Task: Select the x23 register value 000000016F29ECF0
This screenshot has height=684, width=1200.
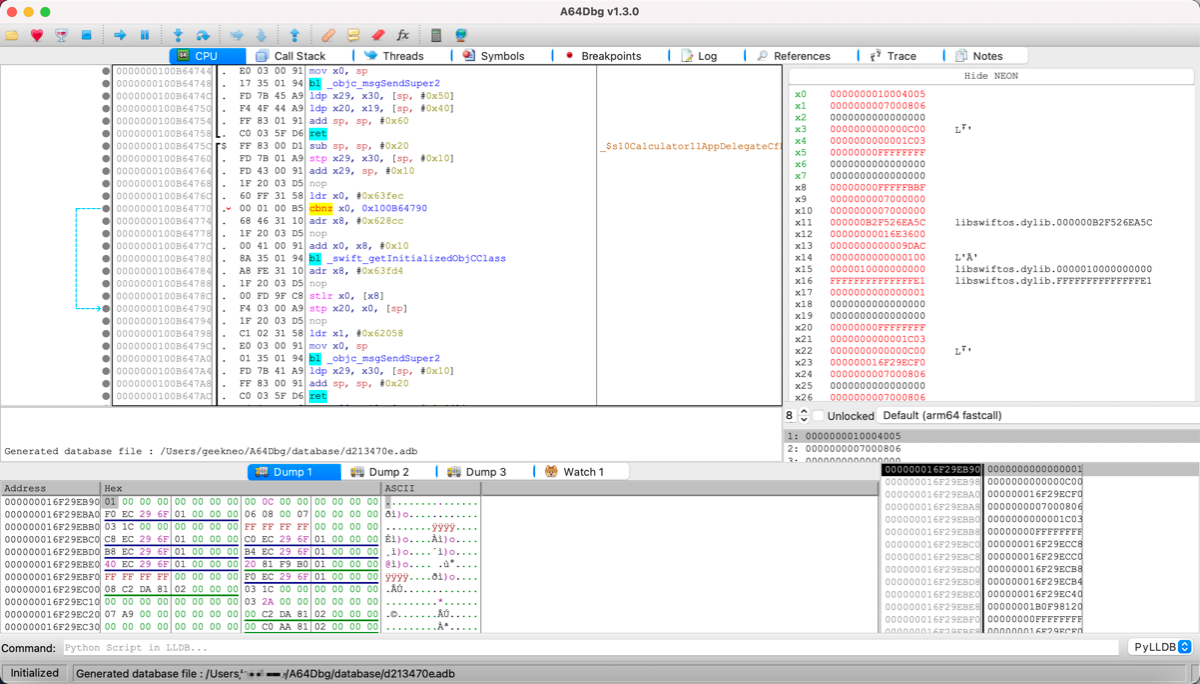Action: pos(879,362)
